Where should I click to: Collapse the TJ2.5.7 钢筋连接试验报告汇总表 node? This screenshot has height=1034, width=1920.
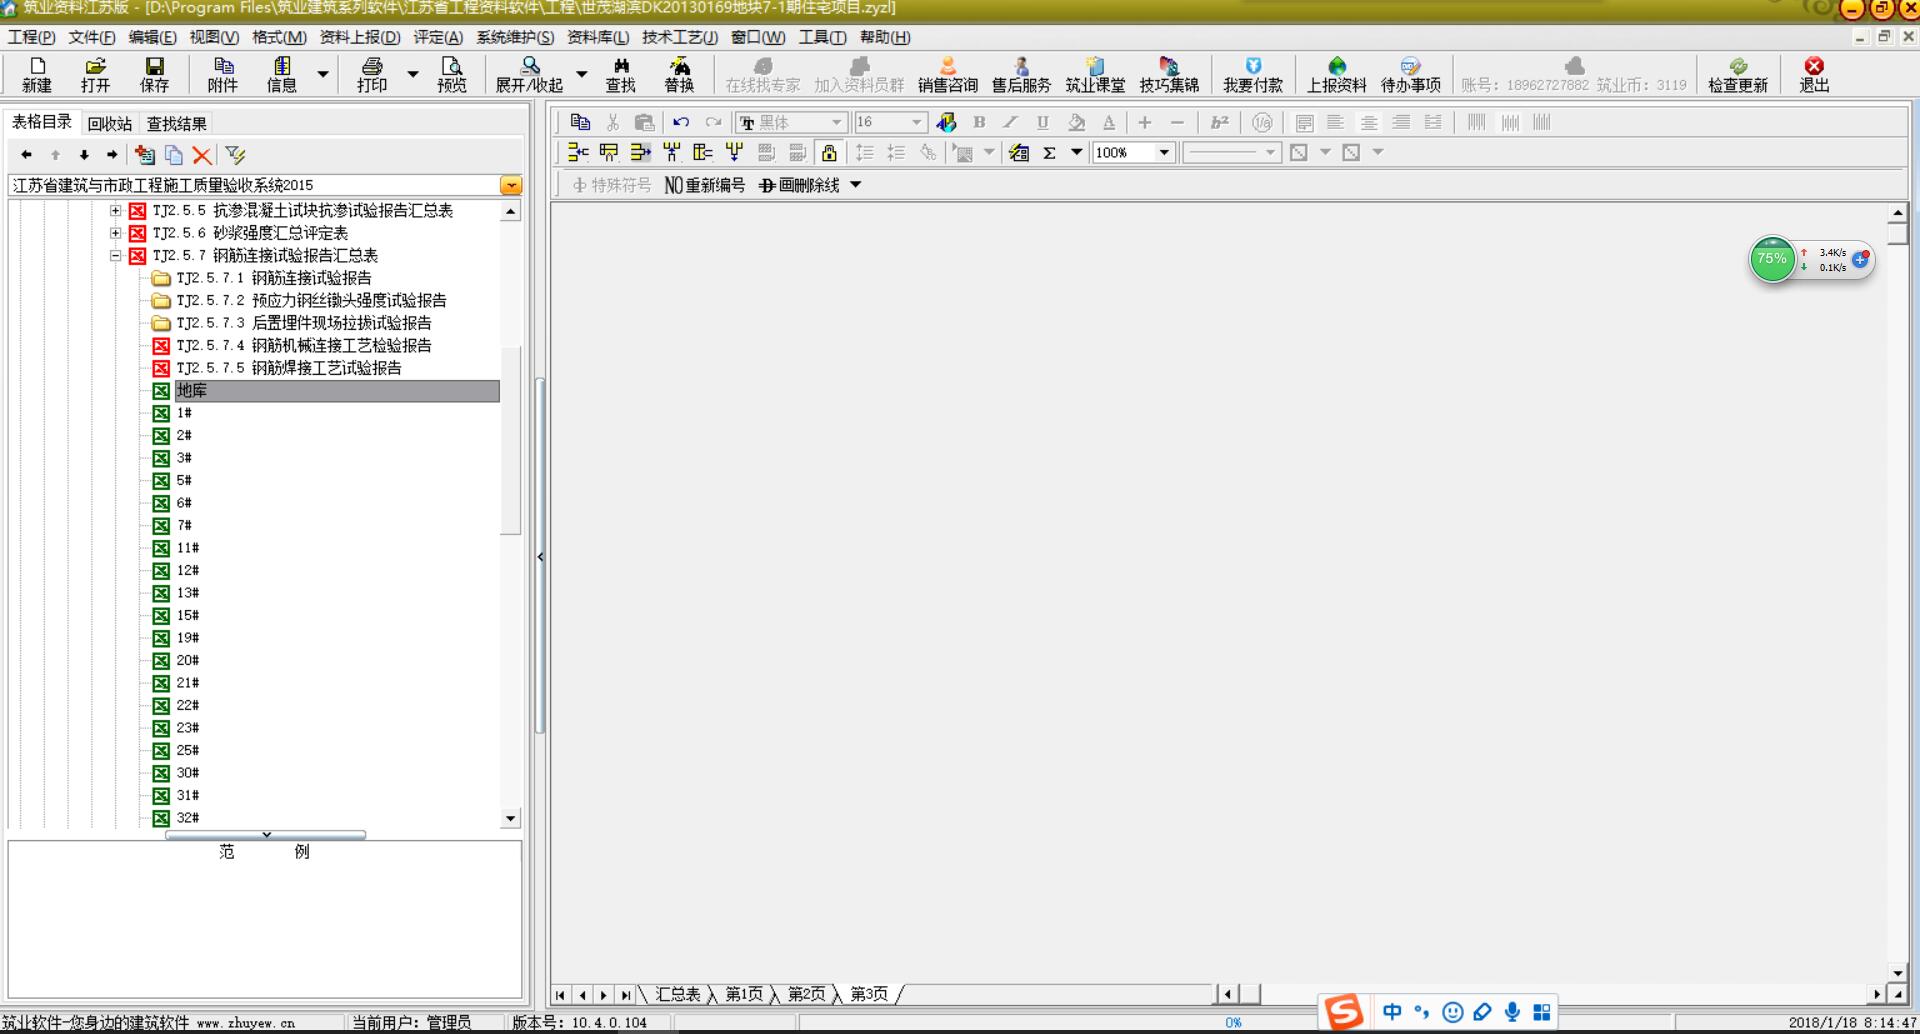[115, 256]
